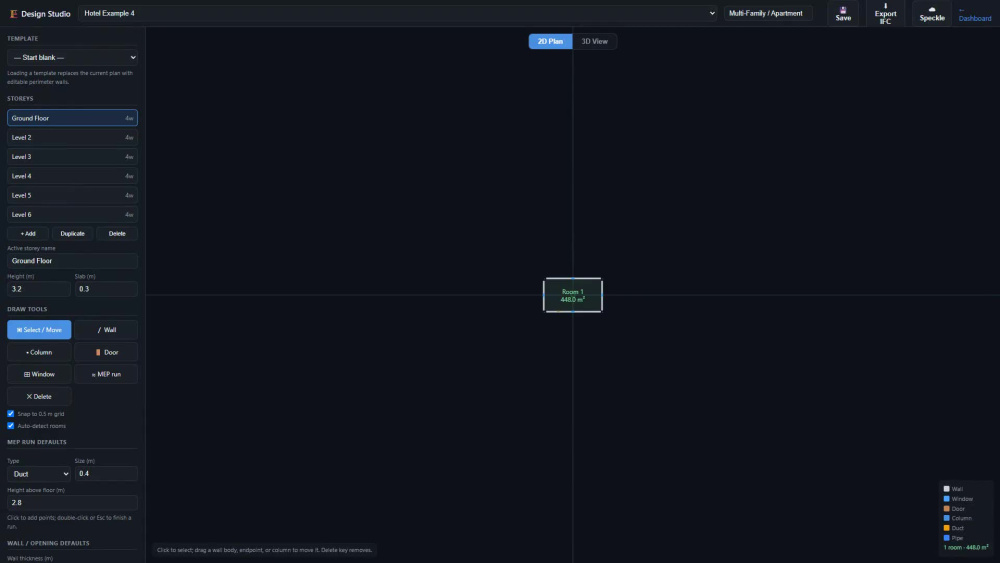Activate the Select / Move tool
Image resolution: width=1000 pixels, height=563 pixels.
pyautogui.click(x=39, y=330)
